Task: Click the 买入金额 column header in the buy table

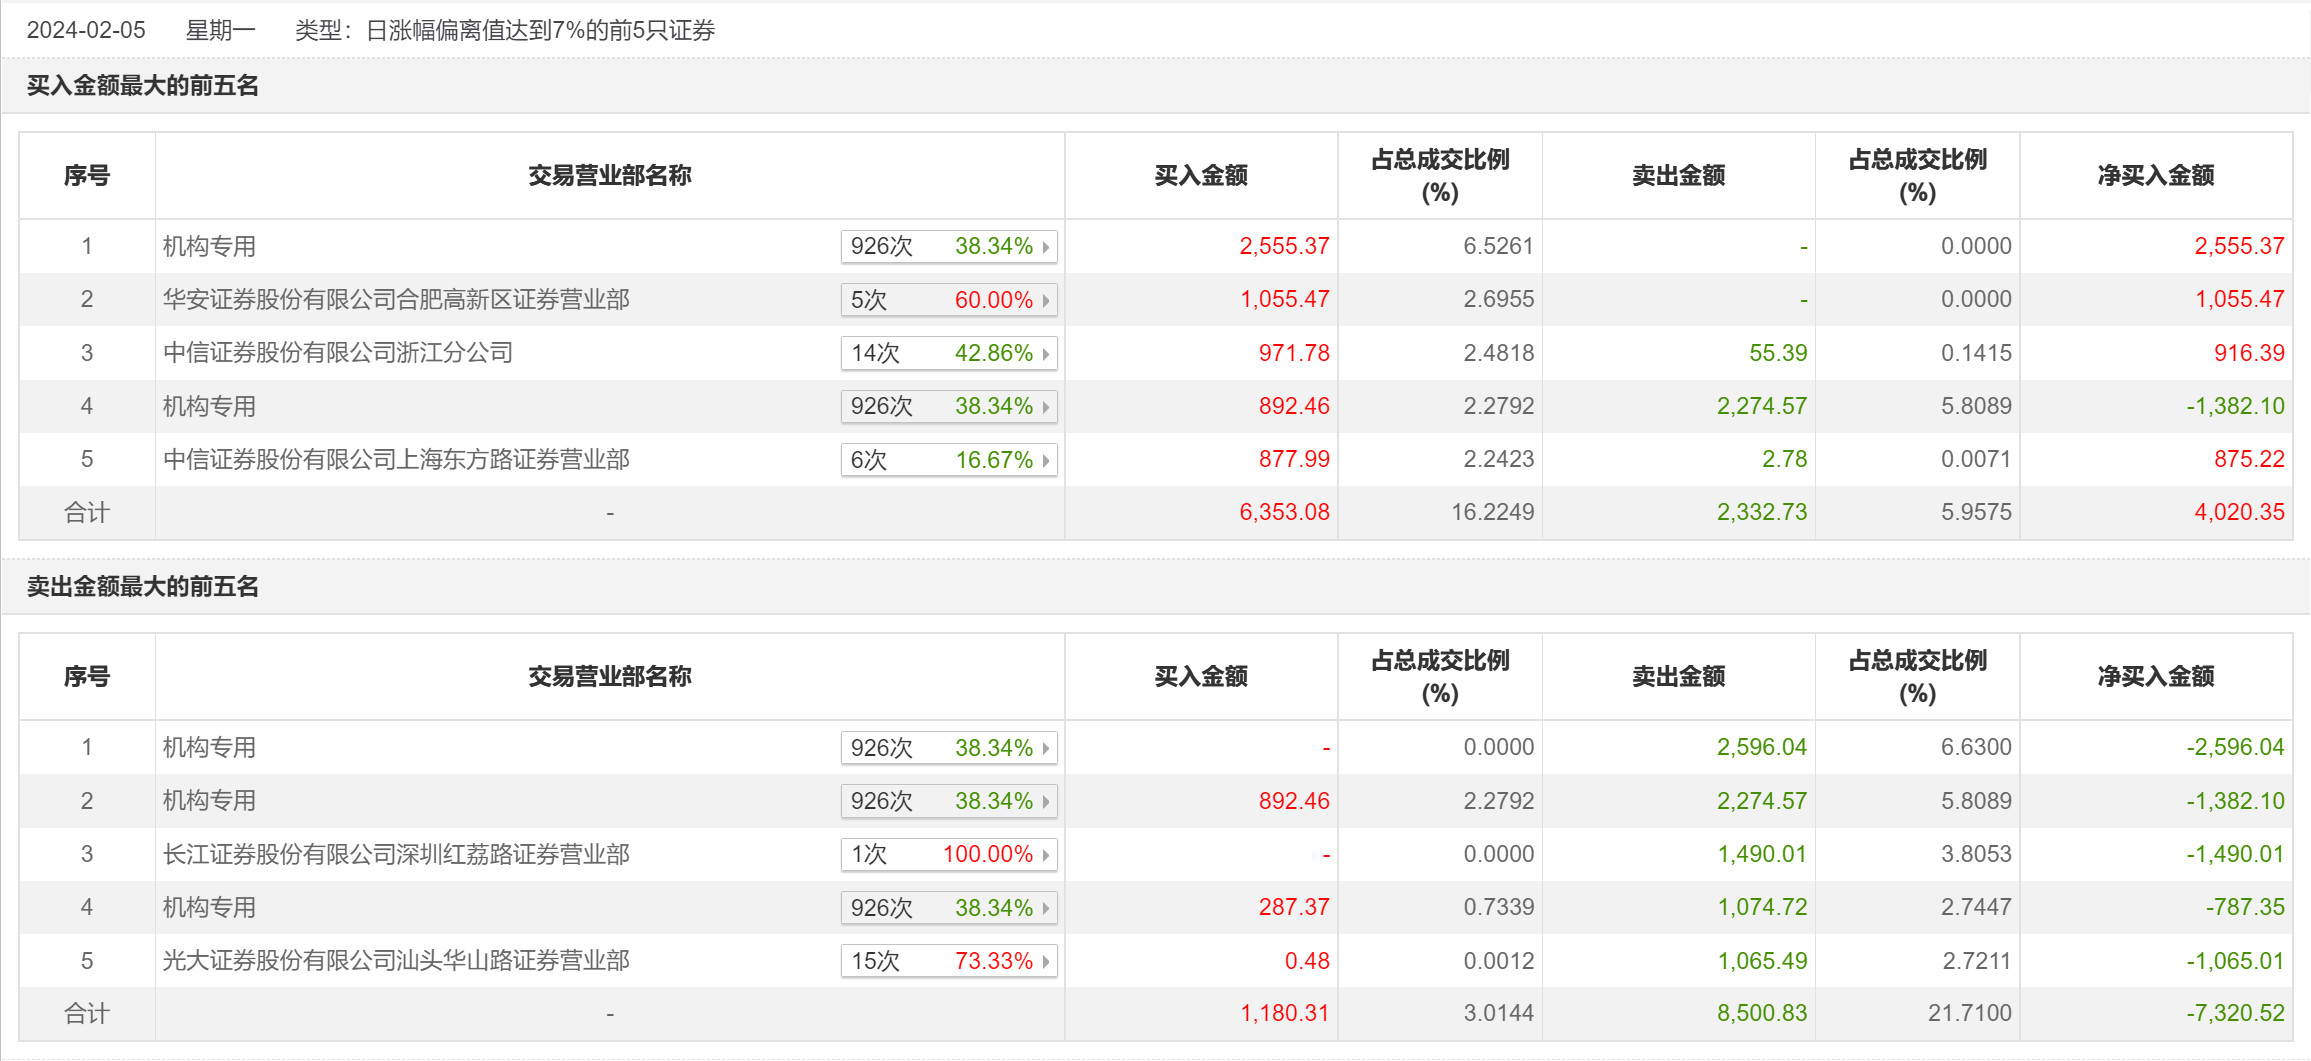Action: click(1201, 176)
